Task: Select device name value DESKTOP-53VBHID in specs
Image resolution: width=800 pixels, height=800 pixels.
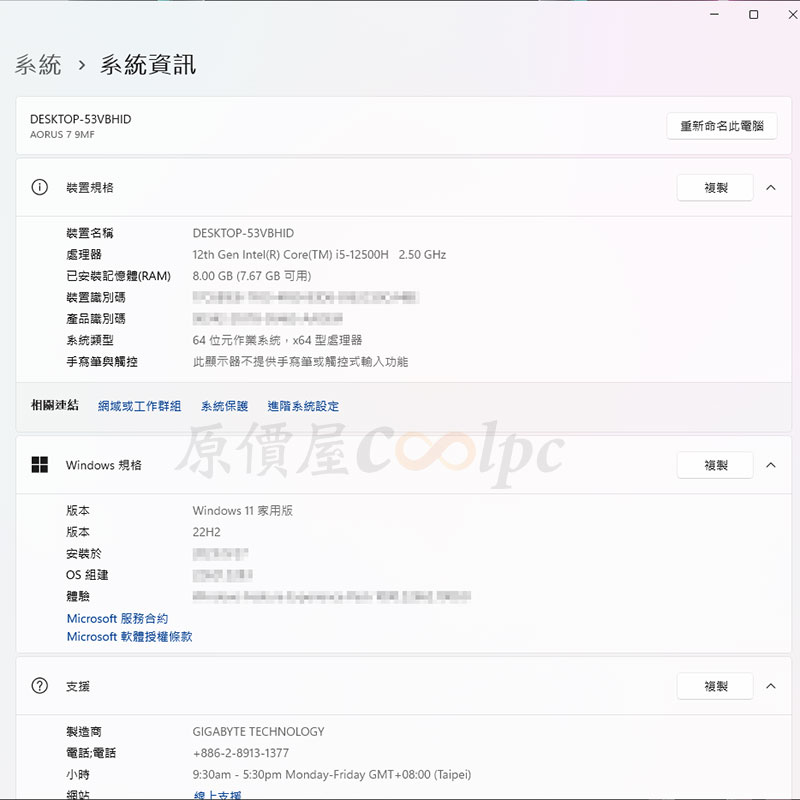Action: (x=243, y=233)
